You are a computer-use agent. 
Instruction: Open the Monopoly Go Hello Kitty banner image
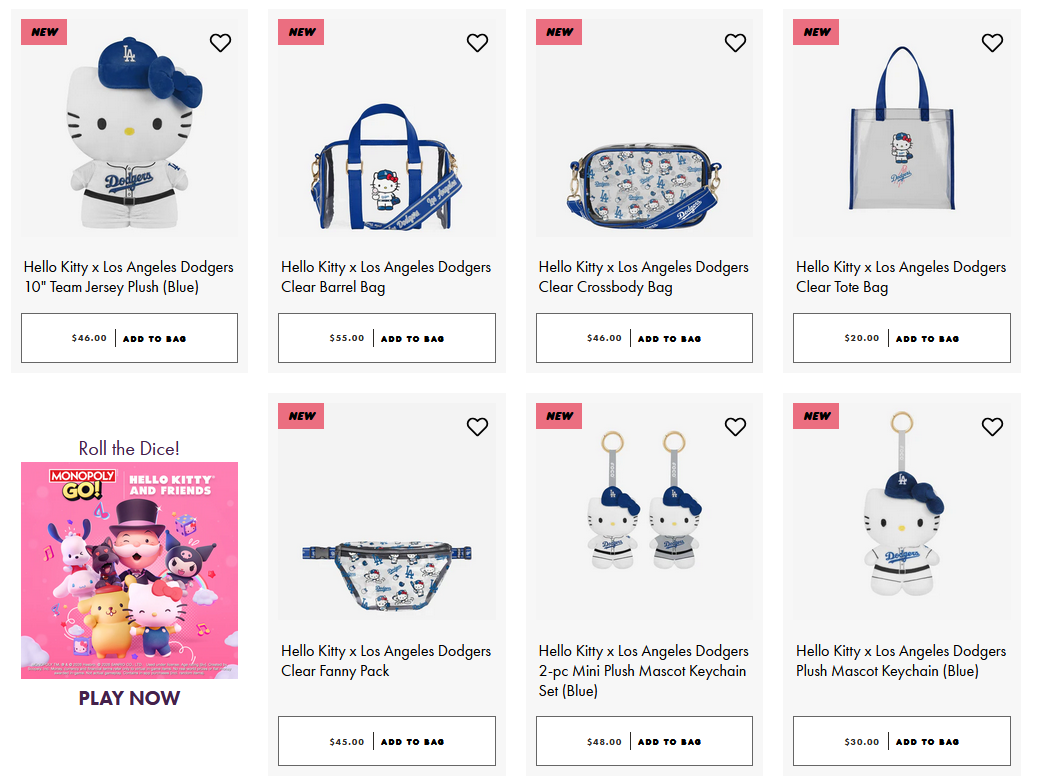point(129,570)
